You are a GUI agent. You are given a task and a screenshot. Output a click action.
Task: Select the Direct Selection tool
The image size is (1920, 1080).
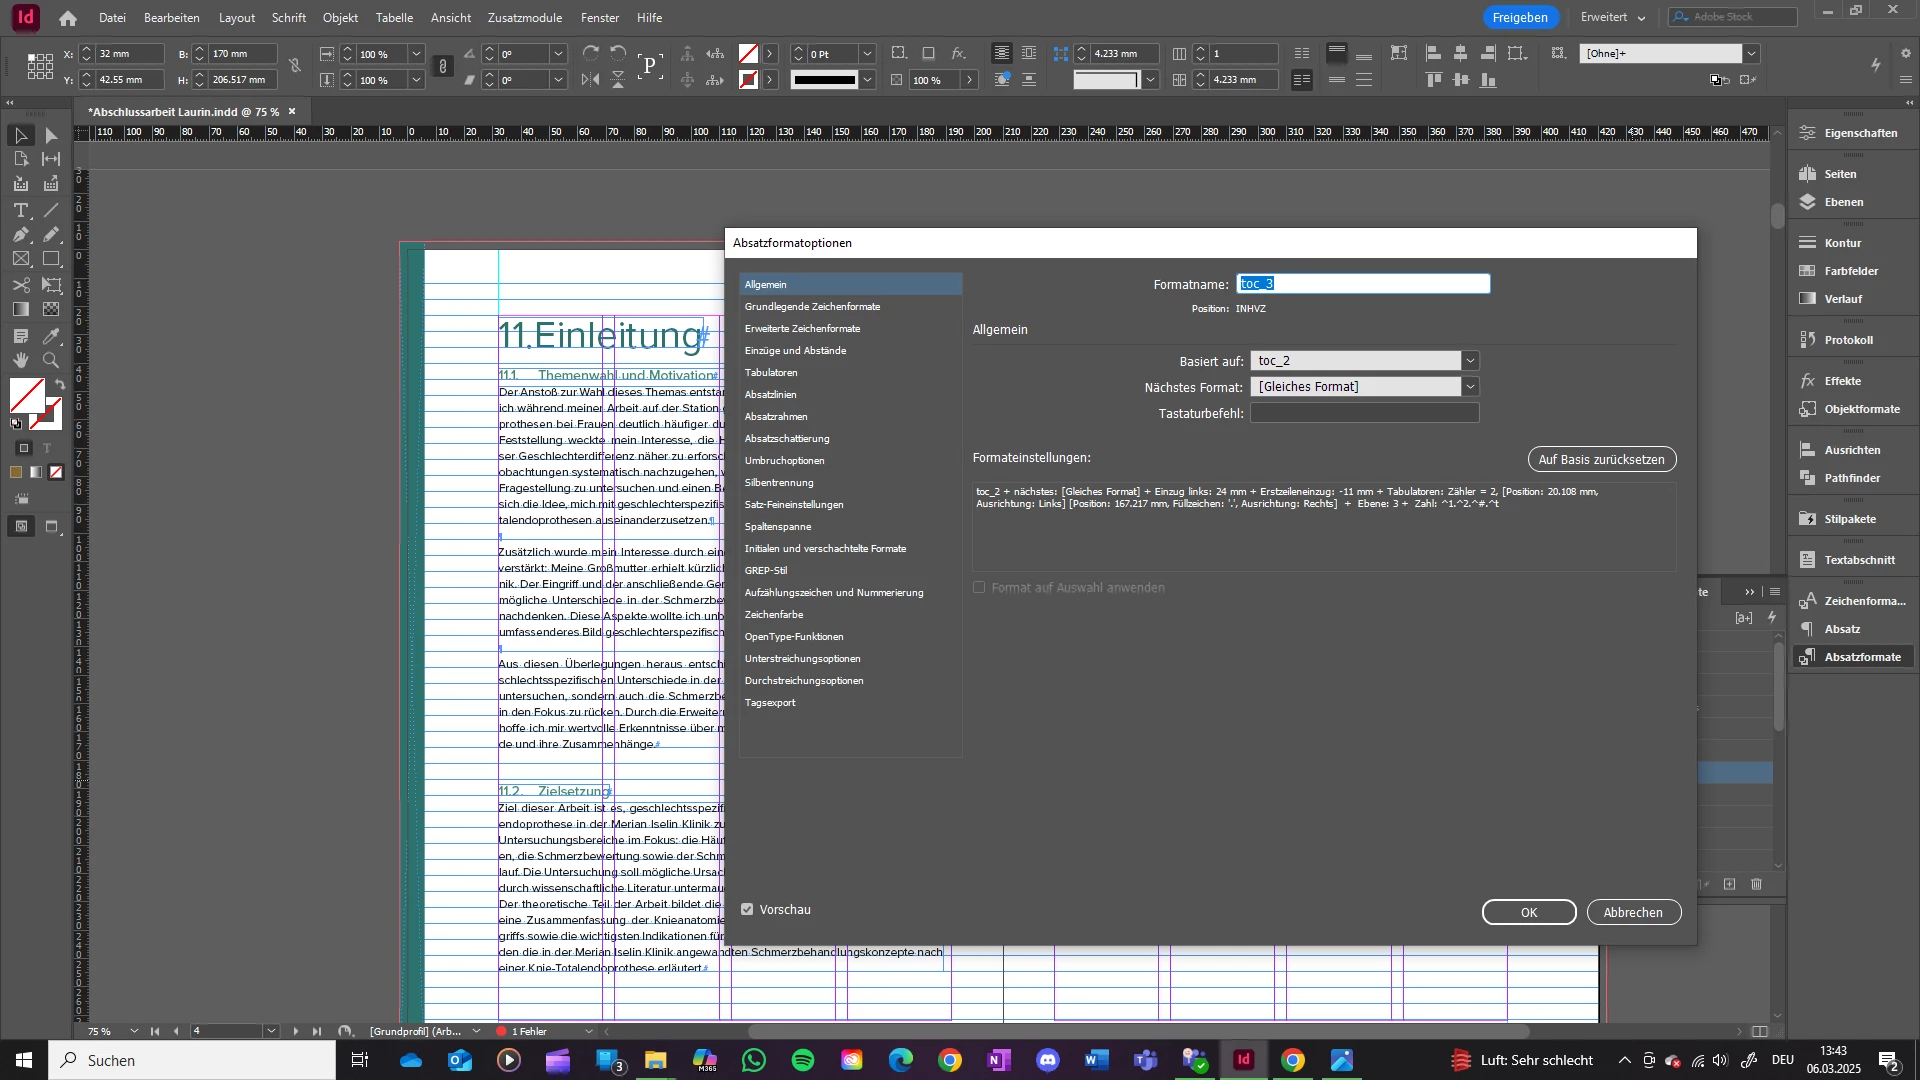click(51, 135)
